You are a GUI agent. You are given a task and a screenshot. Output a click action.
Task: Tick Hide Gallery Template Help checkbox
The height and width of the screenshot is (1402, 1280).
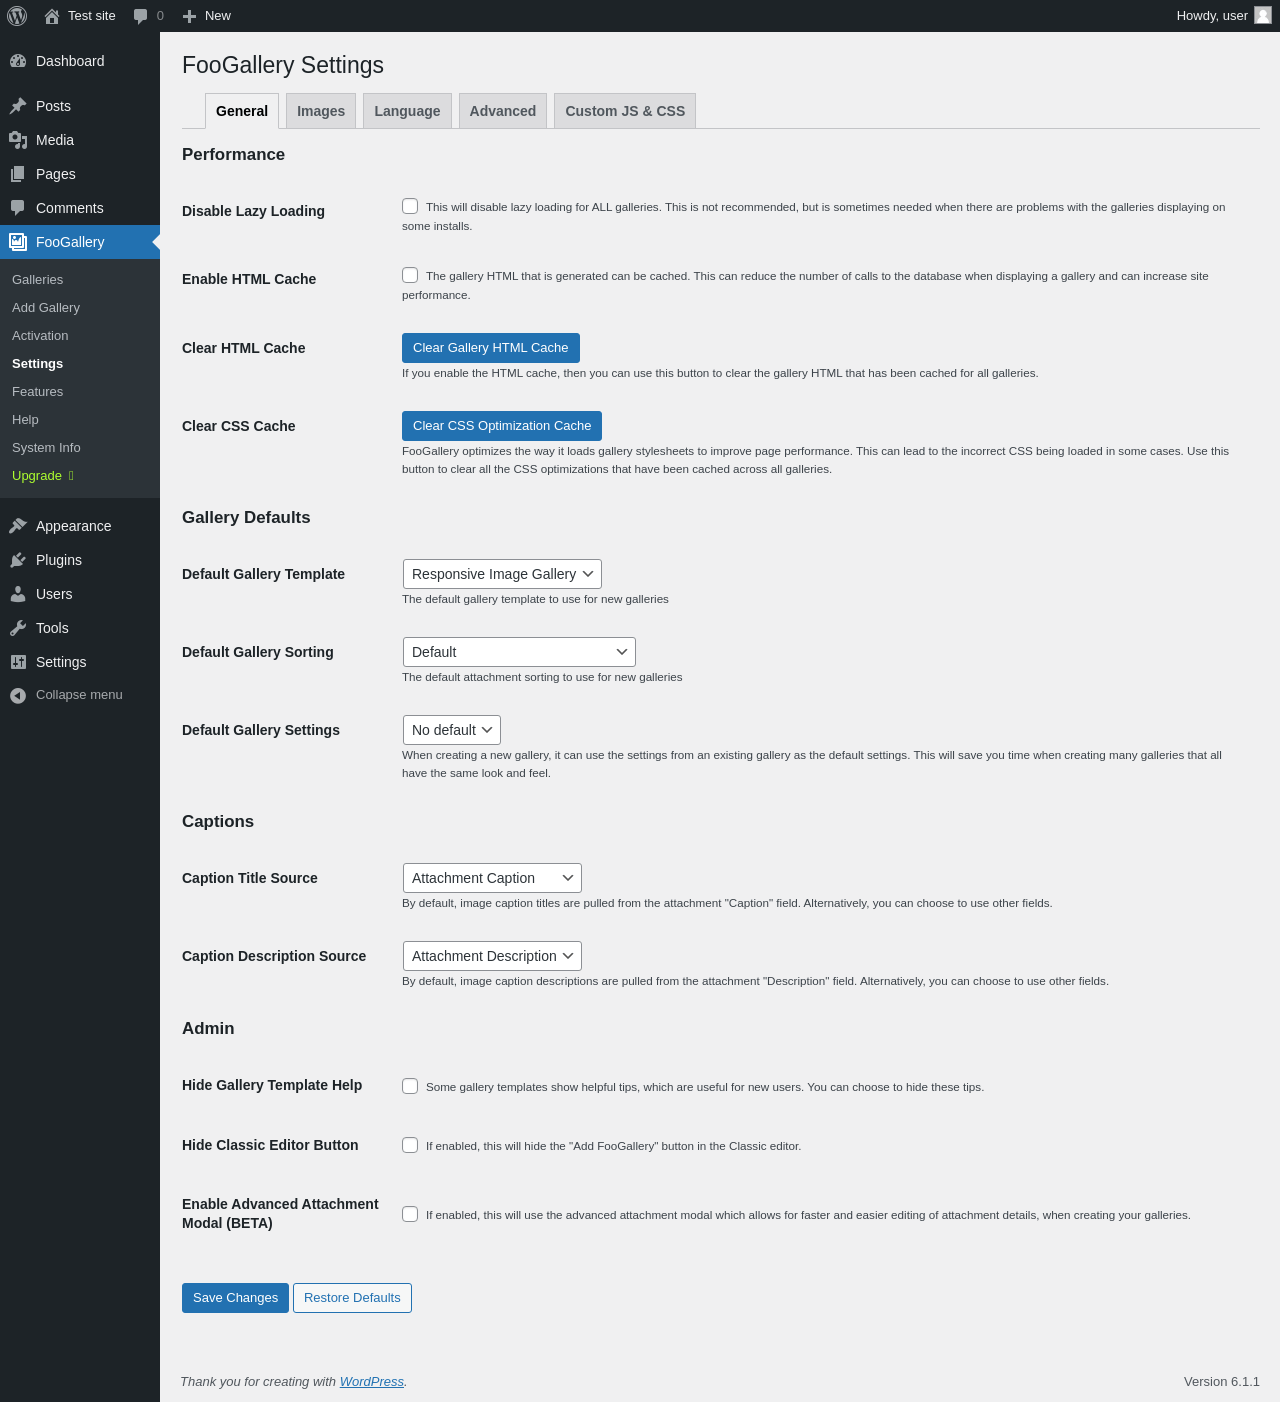click(410, 1086)
